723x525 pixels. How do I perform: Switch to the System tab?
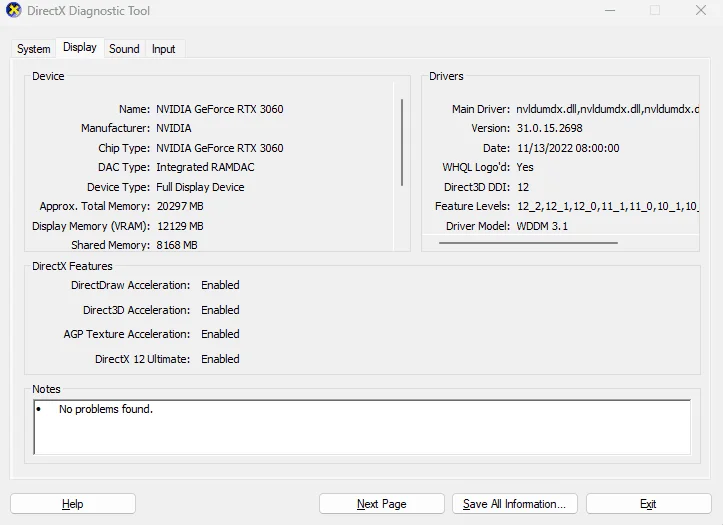(x=34, y=49)
